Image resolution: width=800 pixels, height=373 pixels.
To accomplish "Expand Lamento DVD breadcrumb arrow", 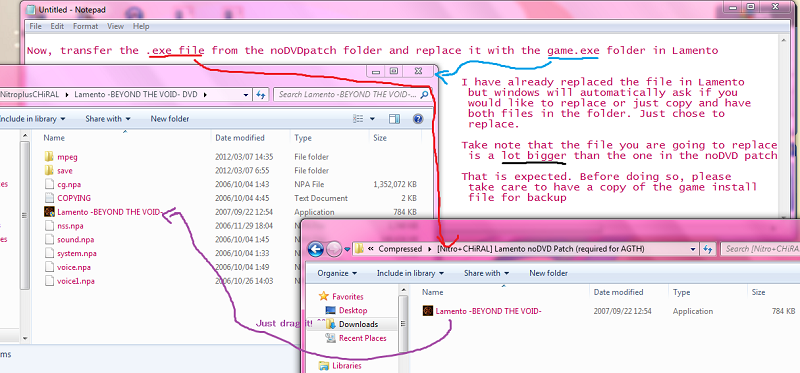I will [205, 94].
